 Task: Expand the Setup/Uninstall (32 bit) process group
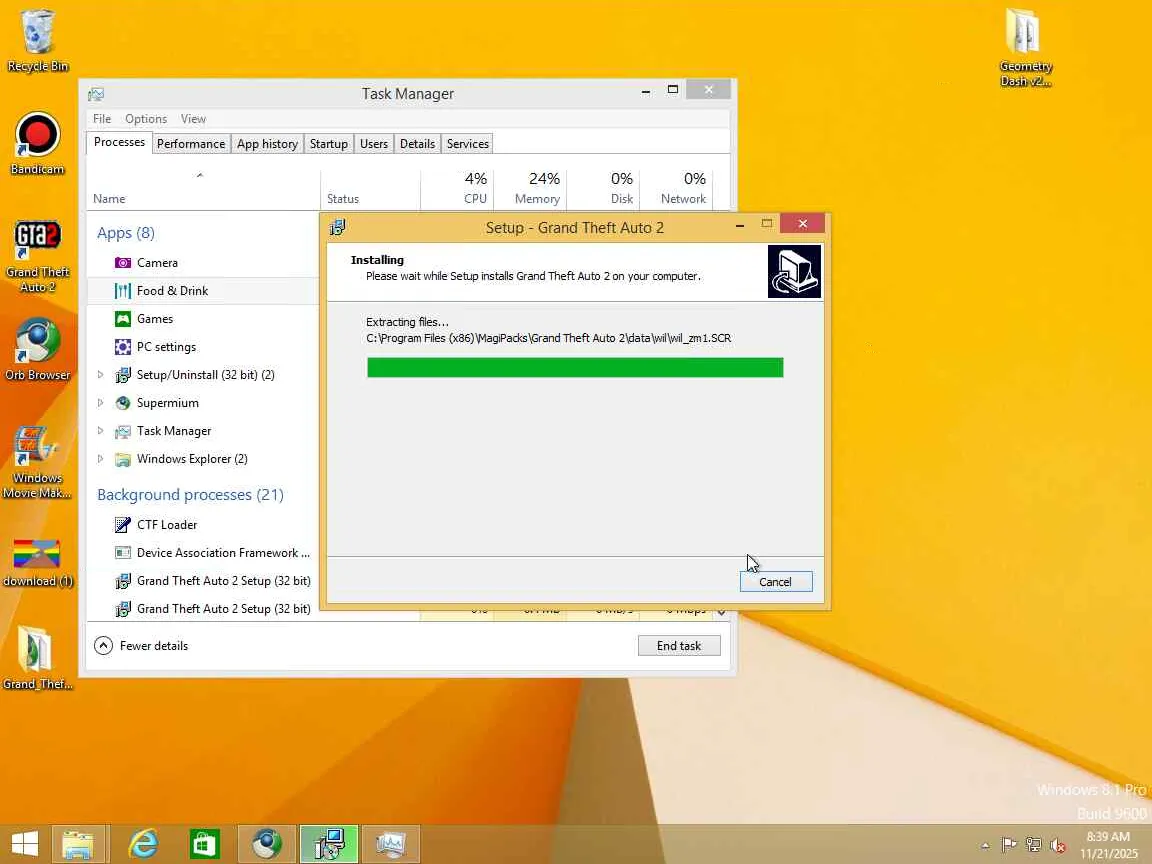click(x=101, y=375)
